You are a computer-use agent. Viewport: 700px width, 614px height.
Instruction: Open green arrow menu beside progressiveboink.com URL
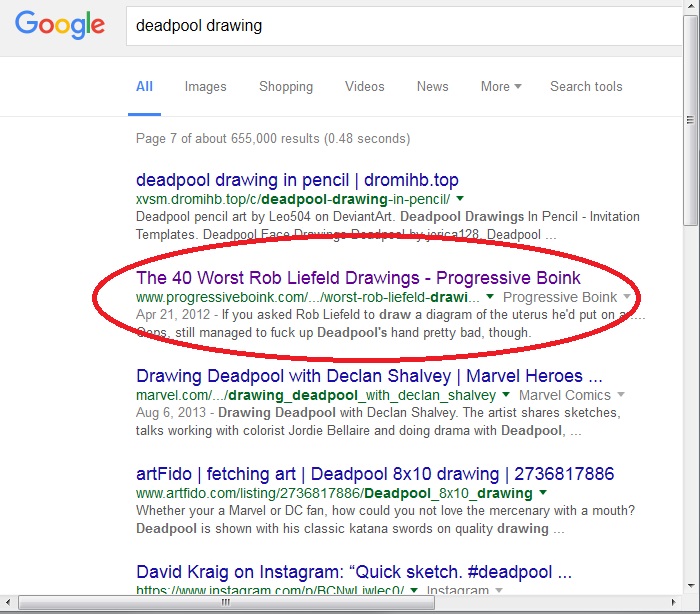[489, 297]
